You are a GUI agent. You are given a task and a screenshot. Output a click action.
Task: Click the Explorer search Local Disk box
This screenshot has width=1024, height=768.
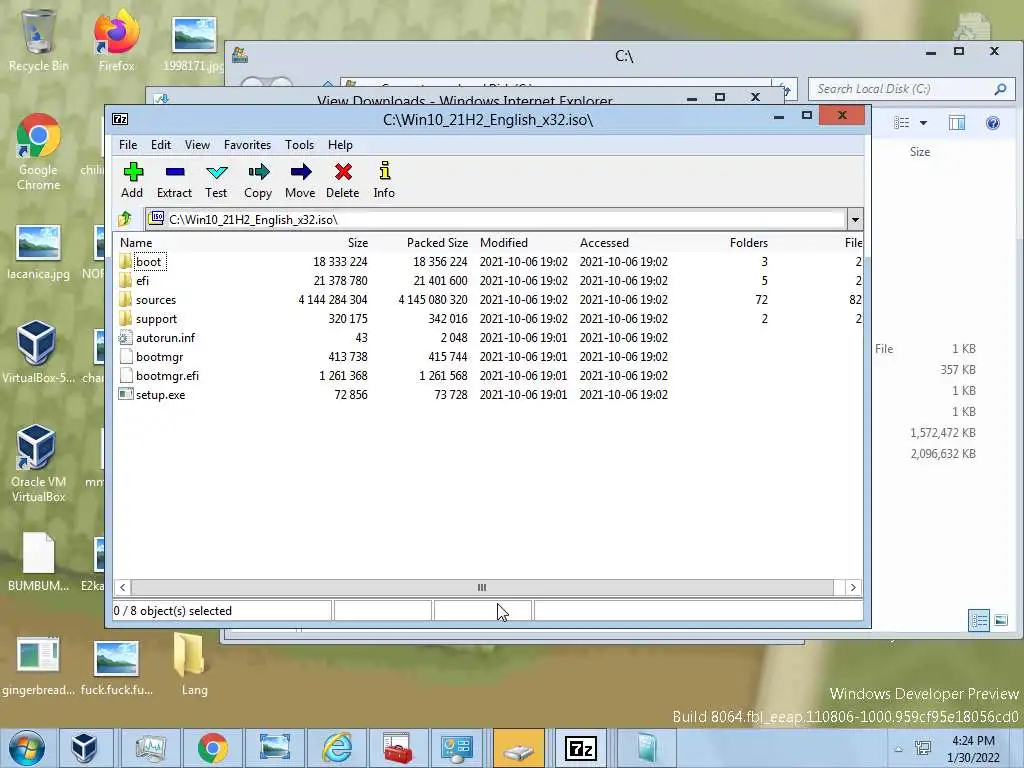point(911,89)
